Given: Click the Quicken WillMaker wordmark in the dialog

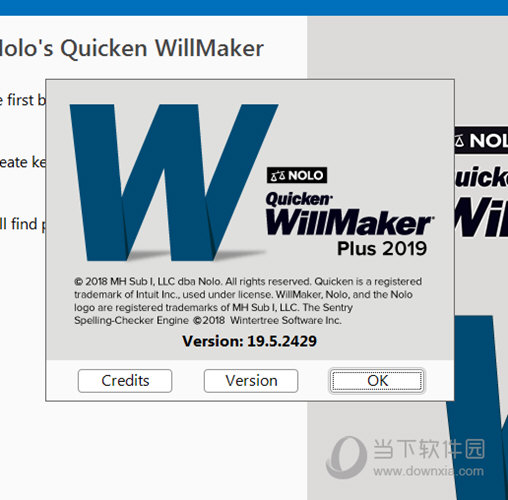Looking at the screenshot, I should pyautogui.click(x=350, y=214).
